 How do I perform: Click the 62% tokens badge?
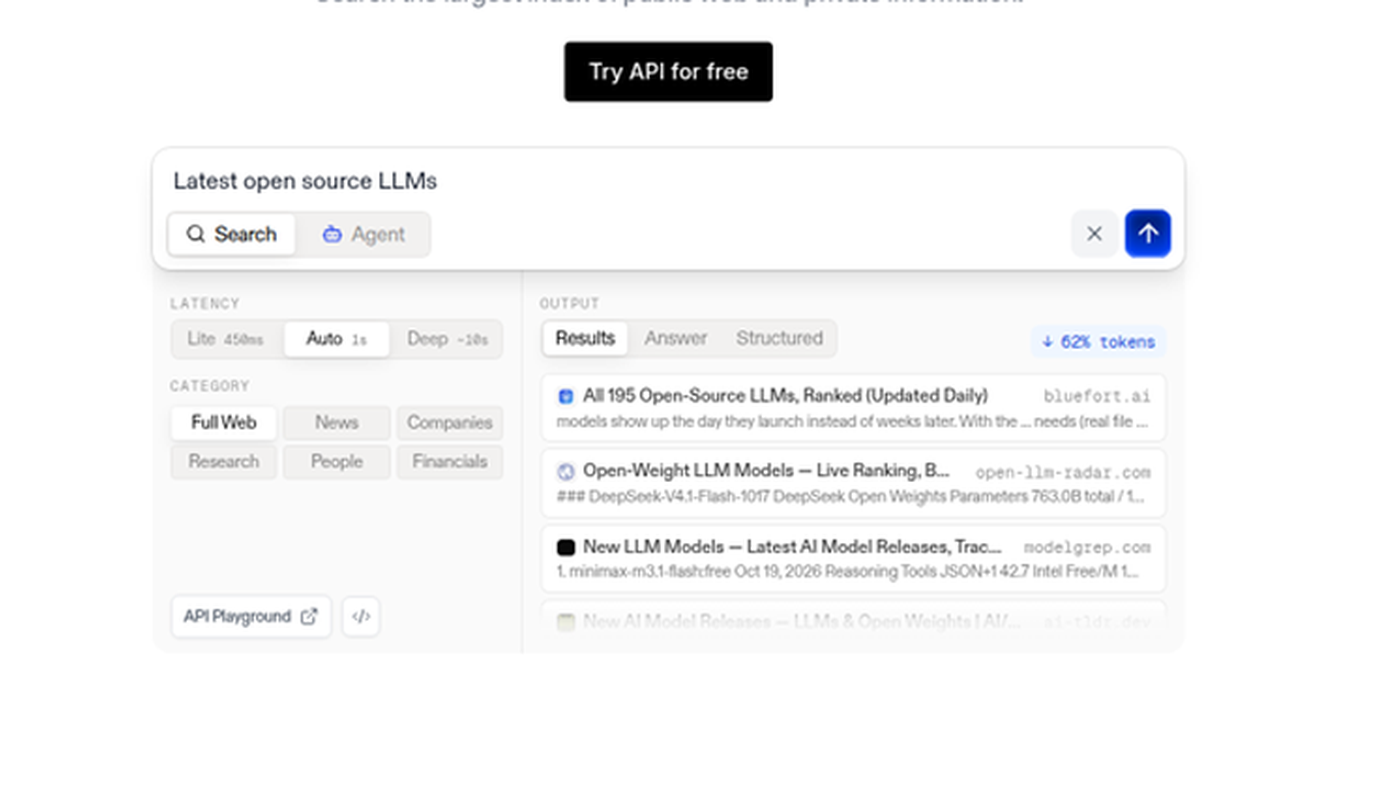[x=1098, y=342]
